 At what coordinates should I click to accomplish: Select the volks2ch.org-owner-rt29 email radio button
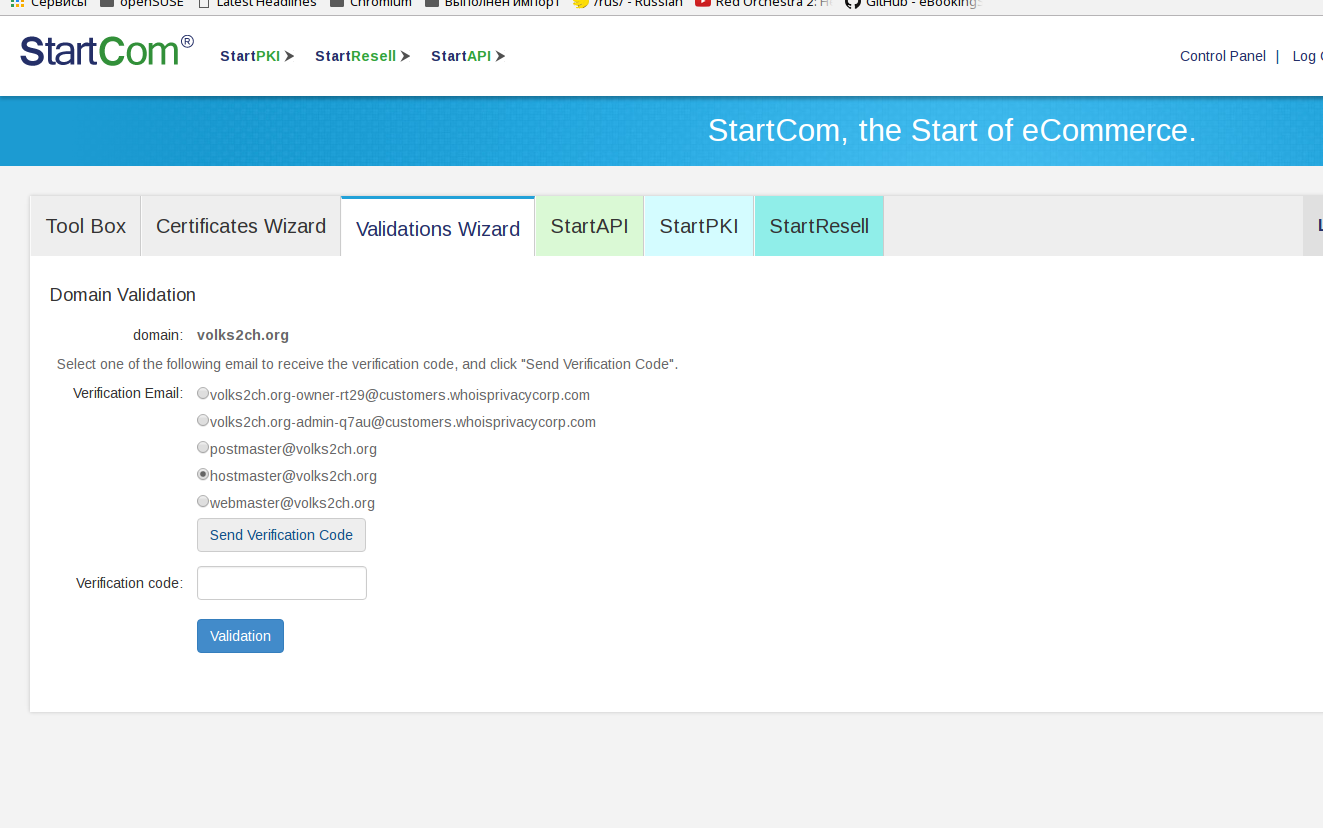point(203,394)
